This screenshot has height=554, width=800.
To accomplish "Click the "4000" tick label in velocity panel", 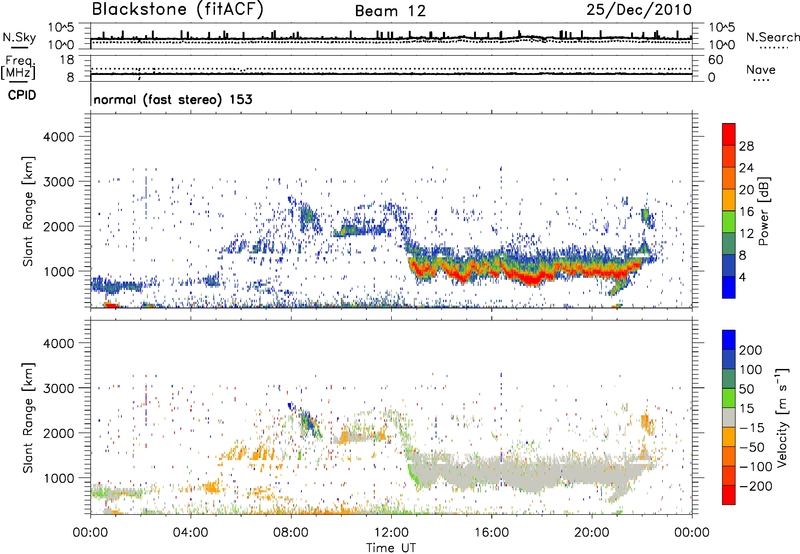I will (x=59, y=343).
